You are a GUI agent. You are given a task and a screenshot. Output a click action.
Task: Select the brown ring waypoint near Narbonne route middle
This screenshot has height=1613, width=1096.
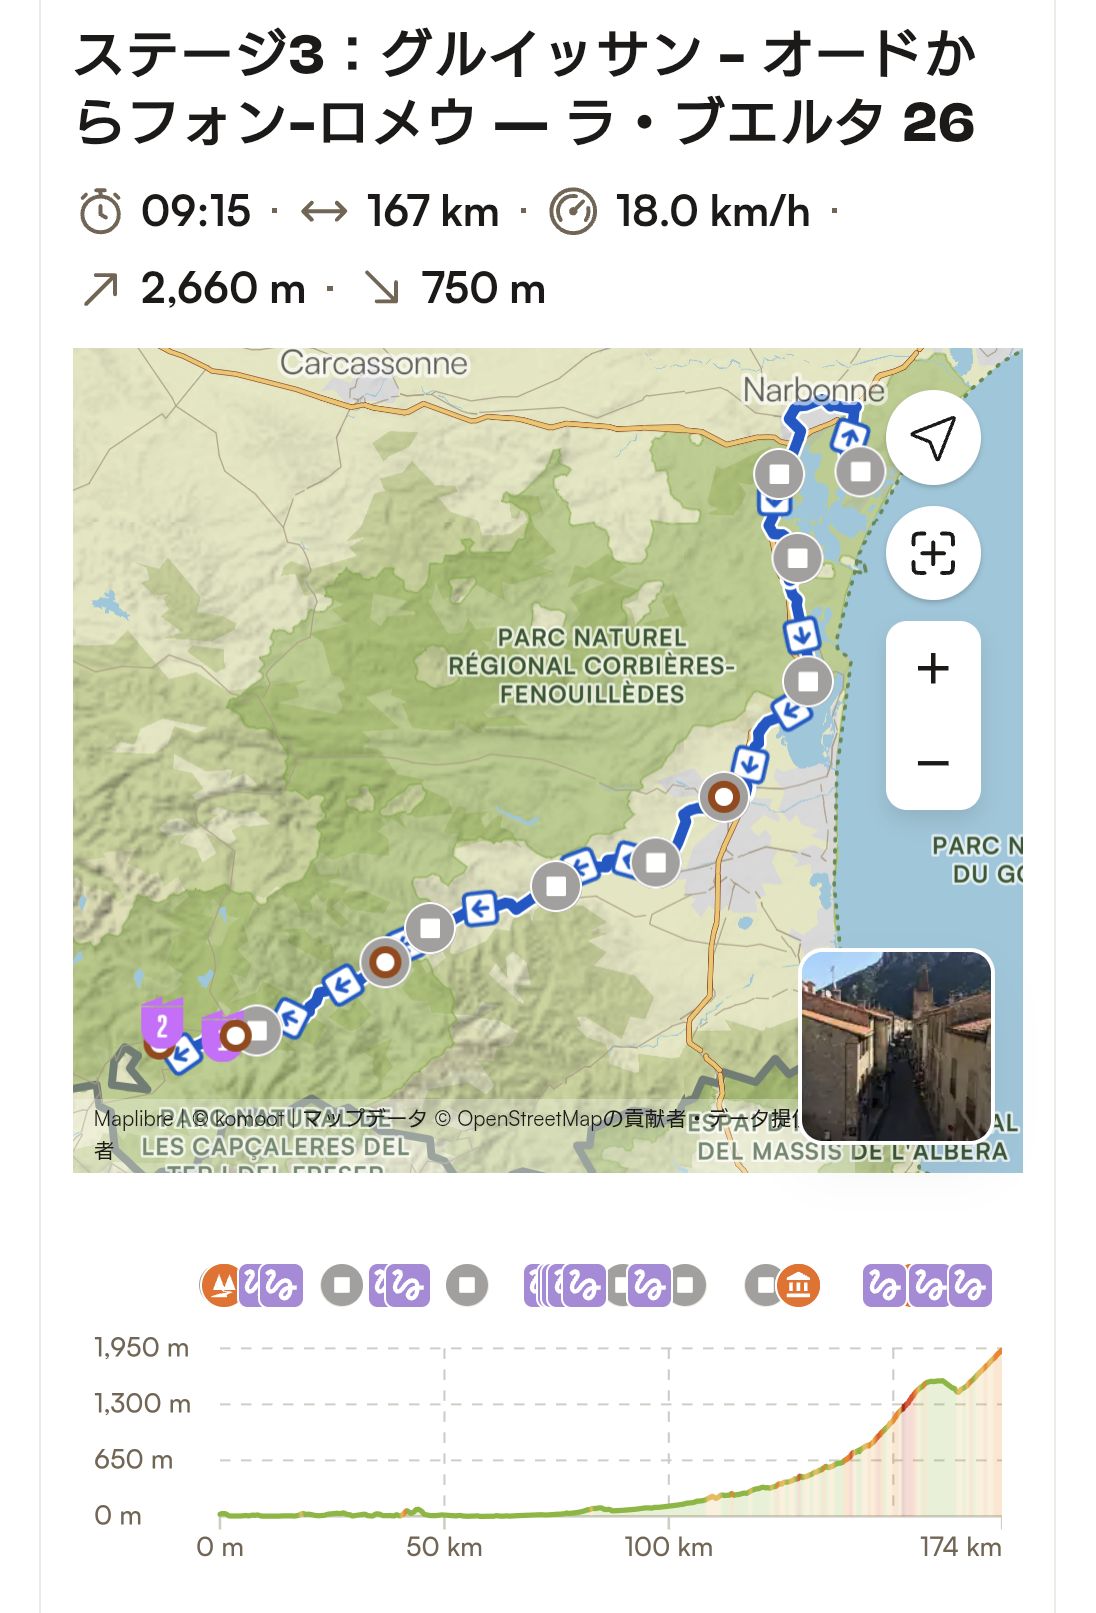(x=723, y=797)
